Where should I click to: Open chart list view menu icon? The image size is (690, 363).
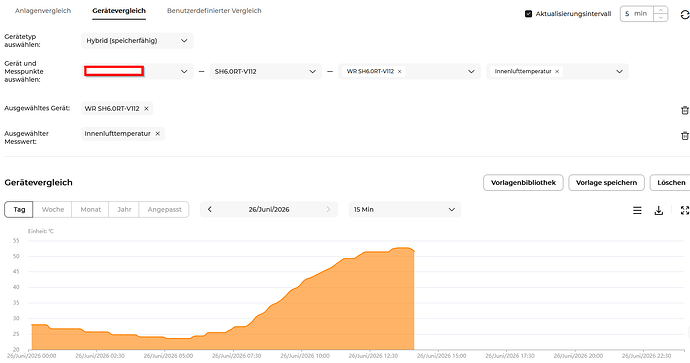pyautogui.click(x=637, y=211)
